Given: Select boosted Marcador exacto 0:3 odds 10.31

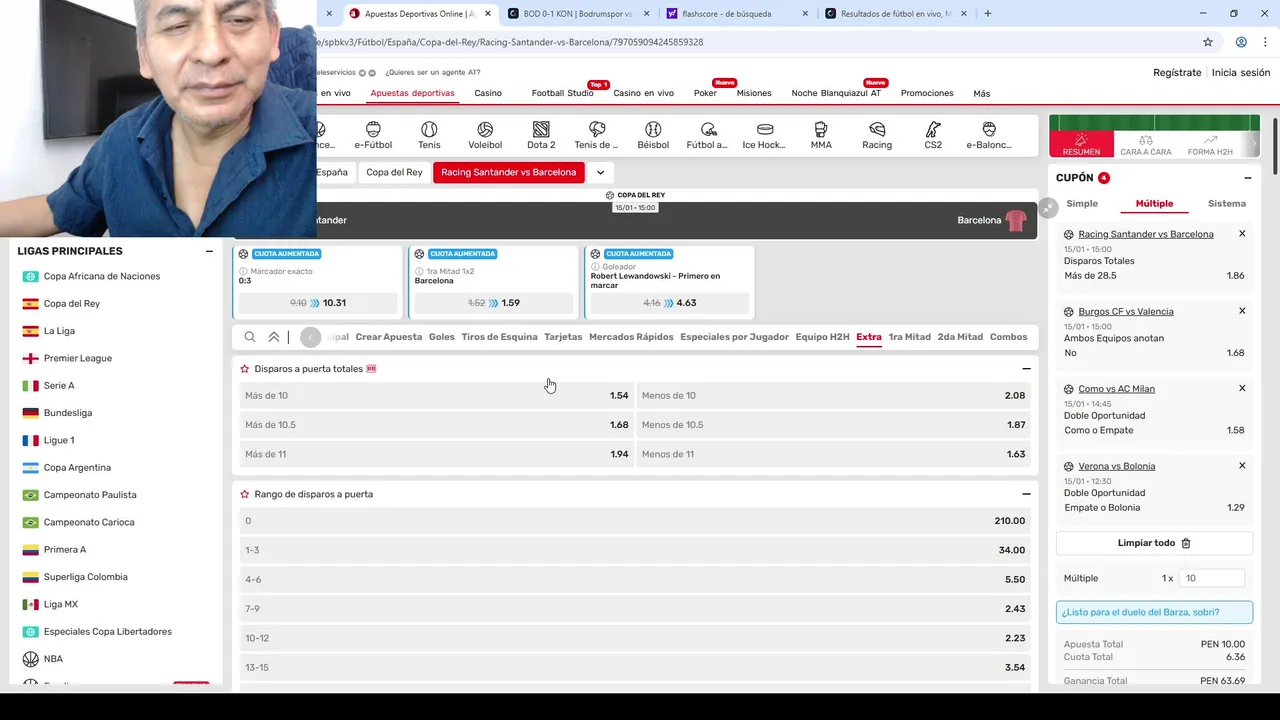Looking at the screenshot, I should (x=317, y=303).
